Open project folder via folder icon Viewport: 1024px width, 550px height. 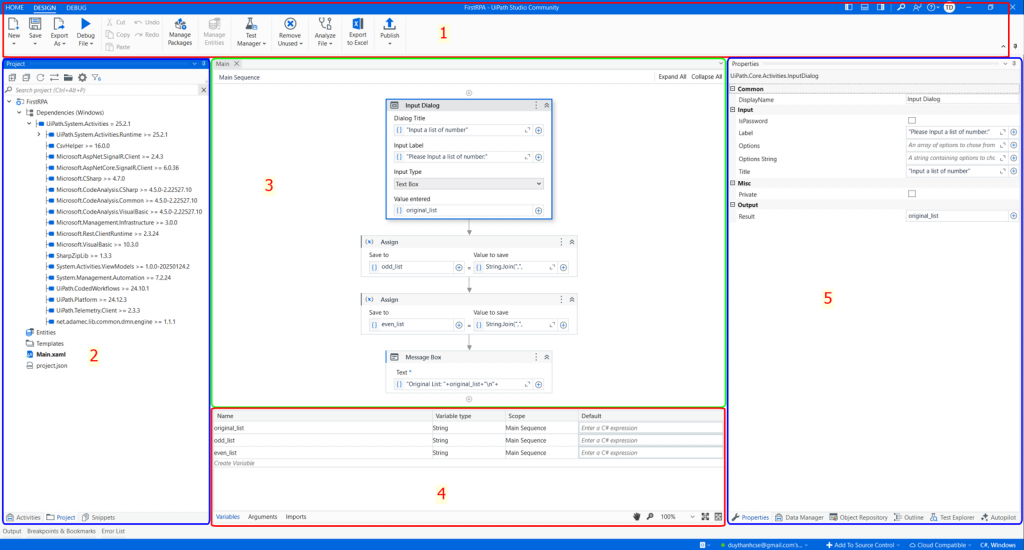click(x=68, y=77)
